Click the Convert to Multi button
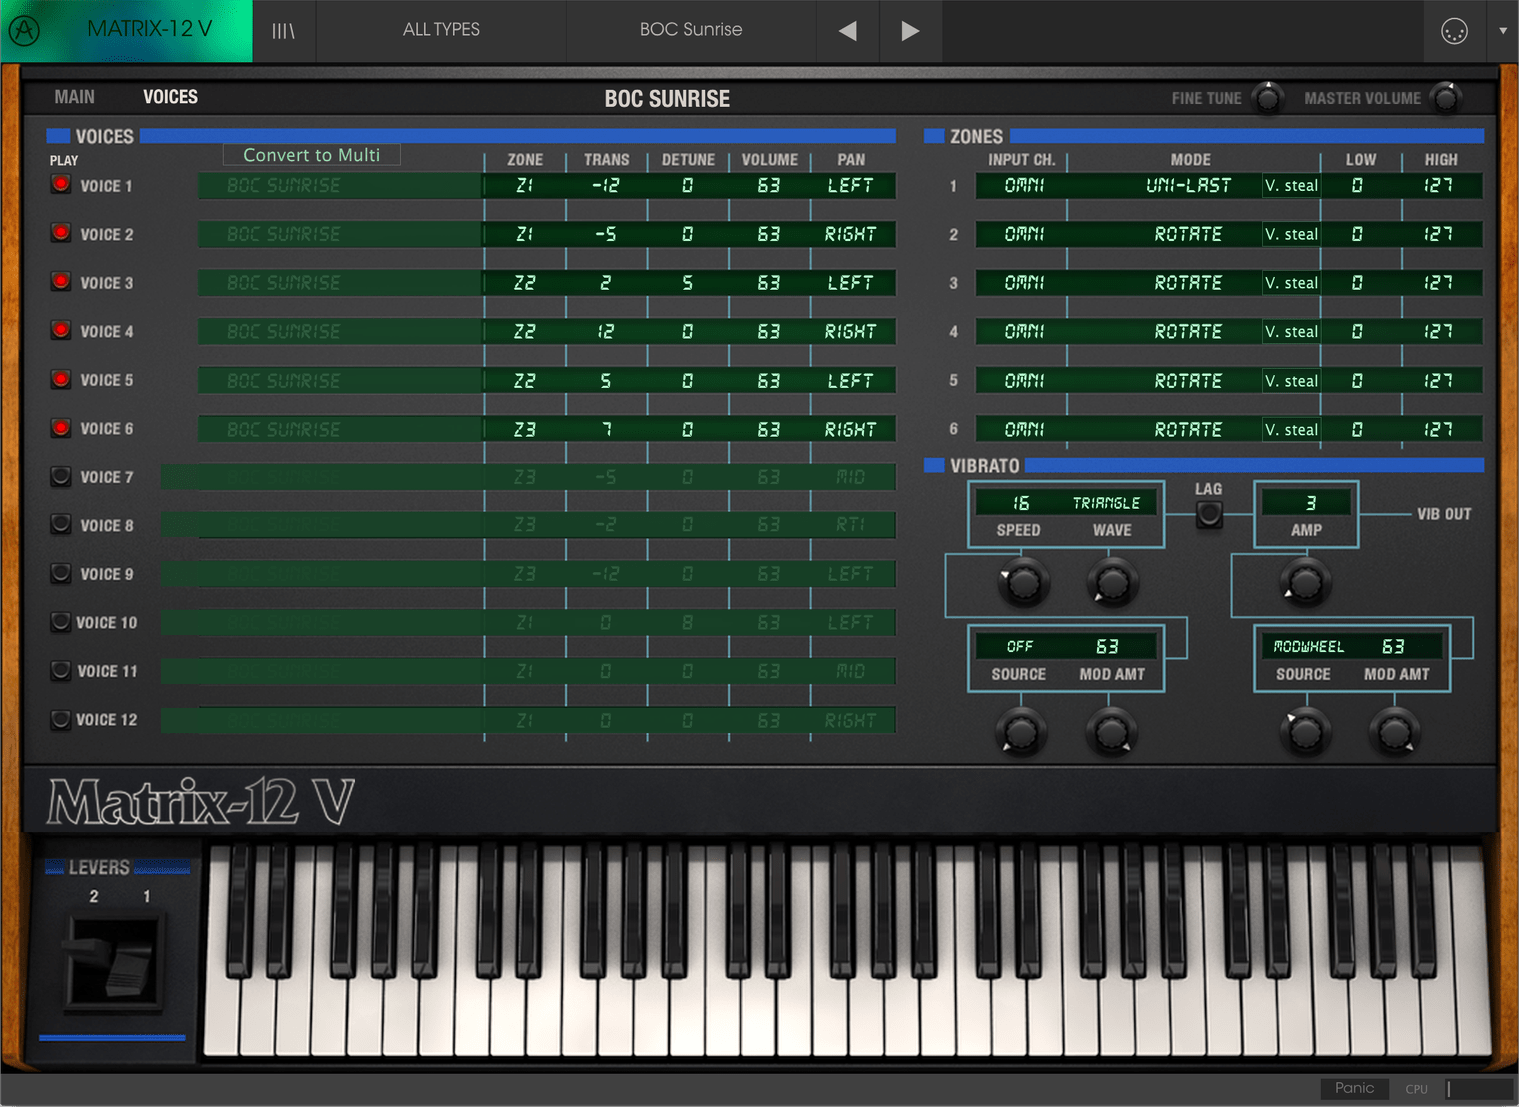 [x=311, y=155]
